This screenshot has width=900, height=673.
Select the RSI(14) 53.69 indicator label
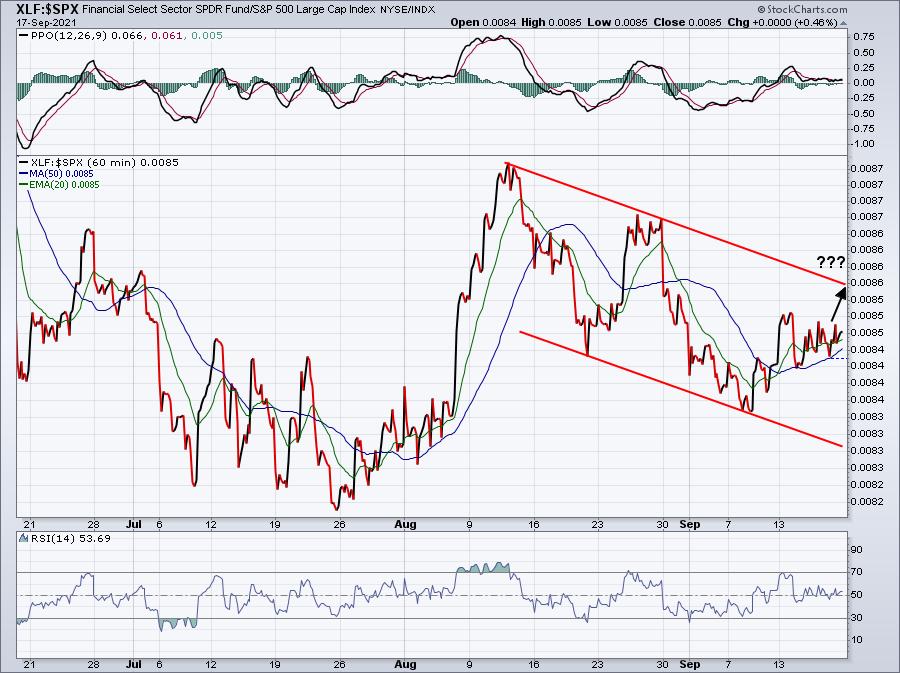click(x=71, y=538)
